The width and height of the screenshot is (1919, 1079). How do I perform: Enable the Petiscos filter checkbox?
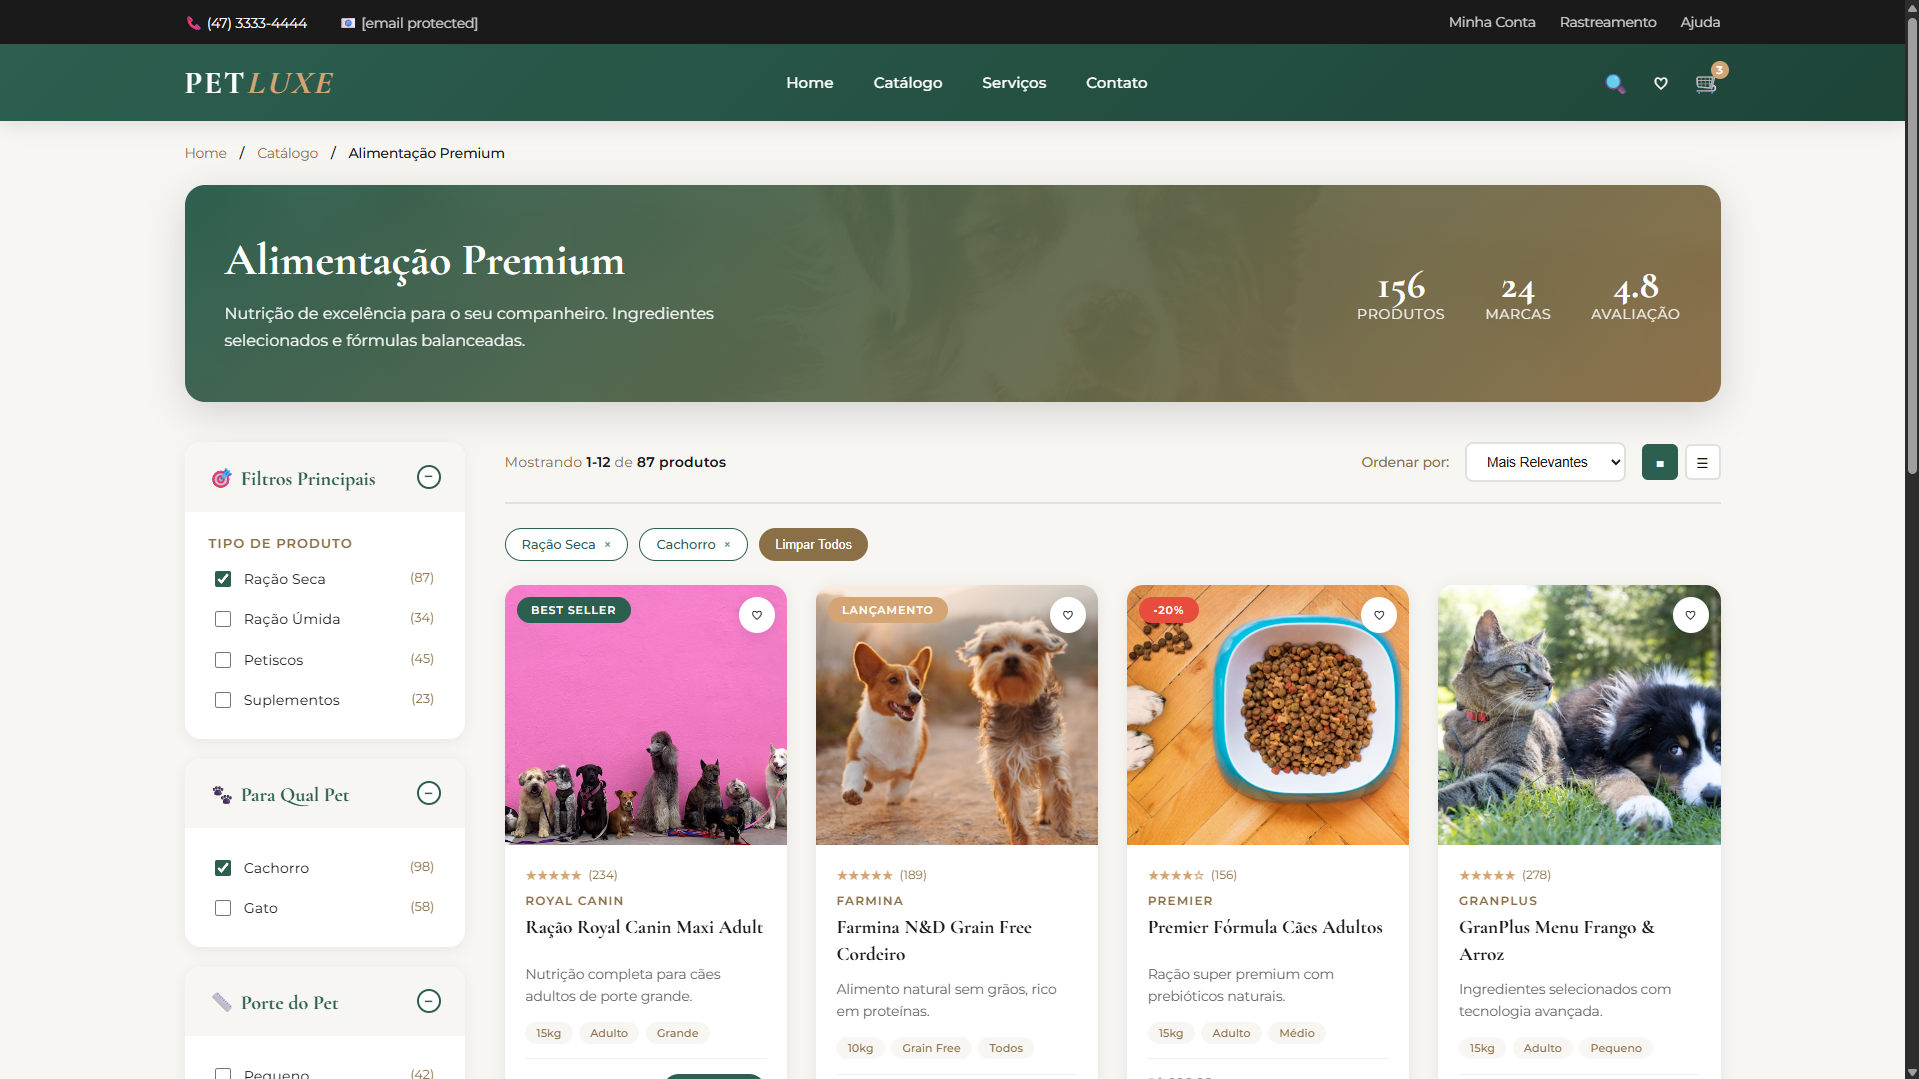(x=223, y=660)
